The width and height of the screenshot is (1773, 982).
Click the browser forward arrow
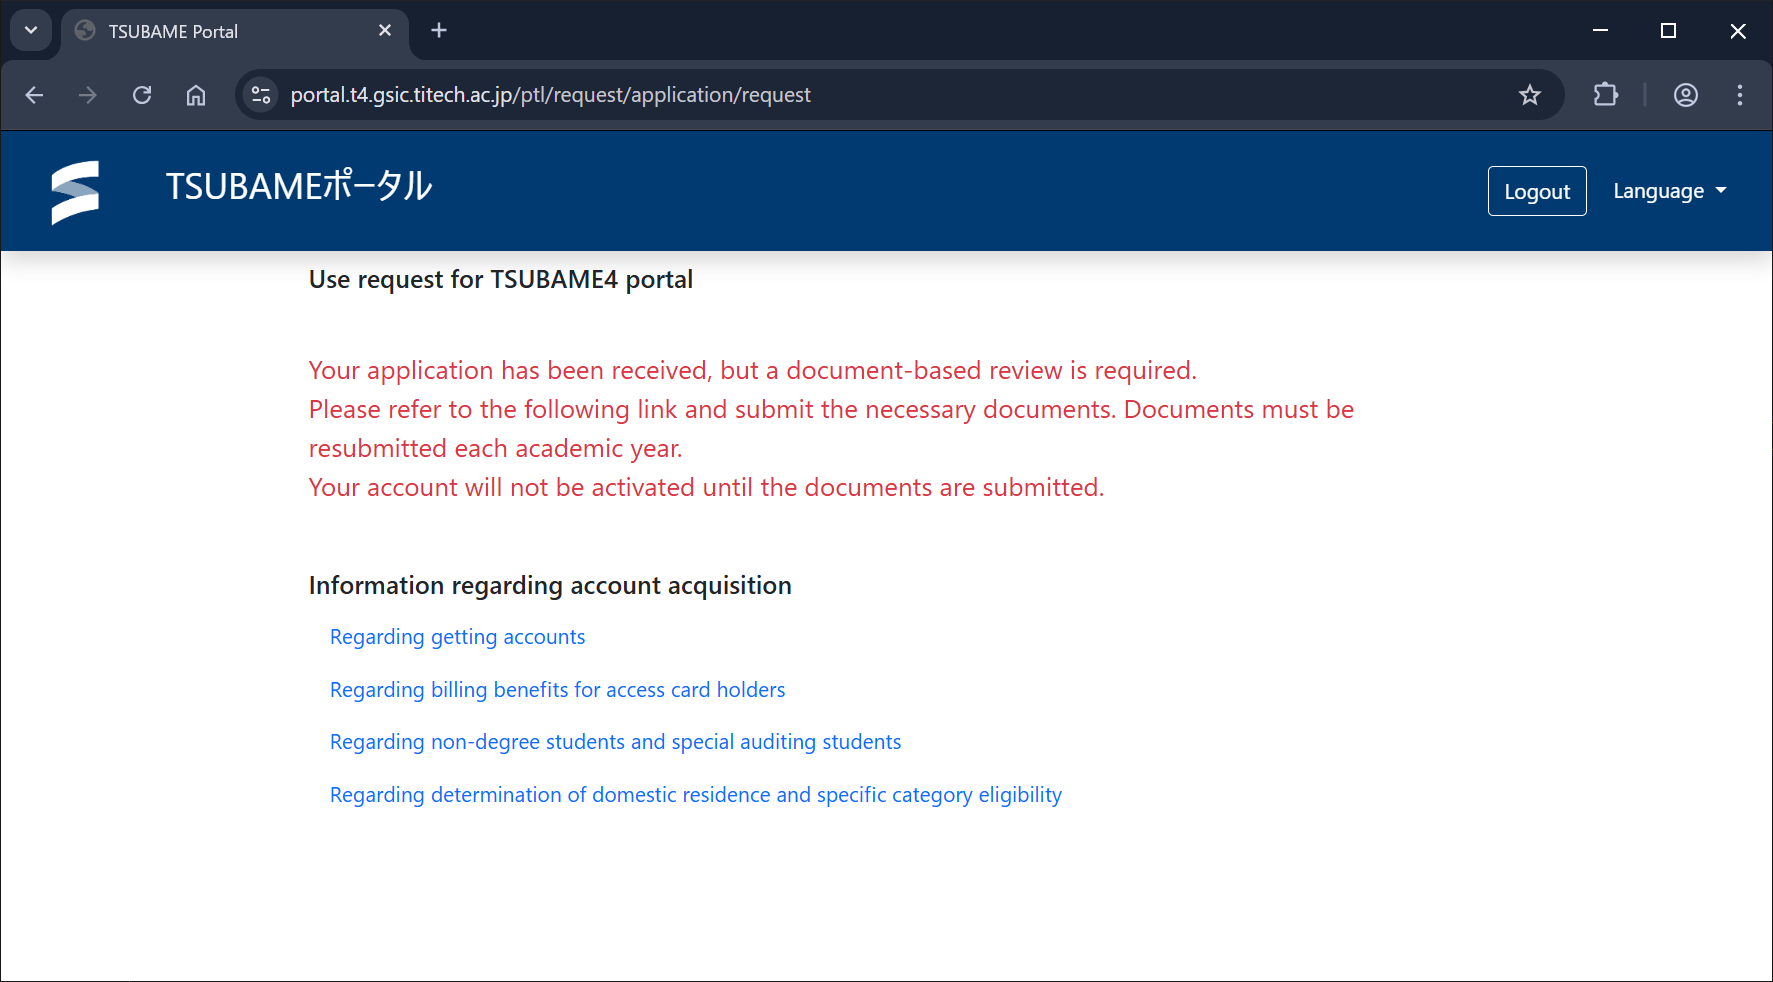[88, 95]
